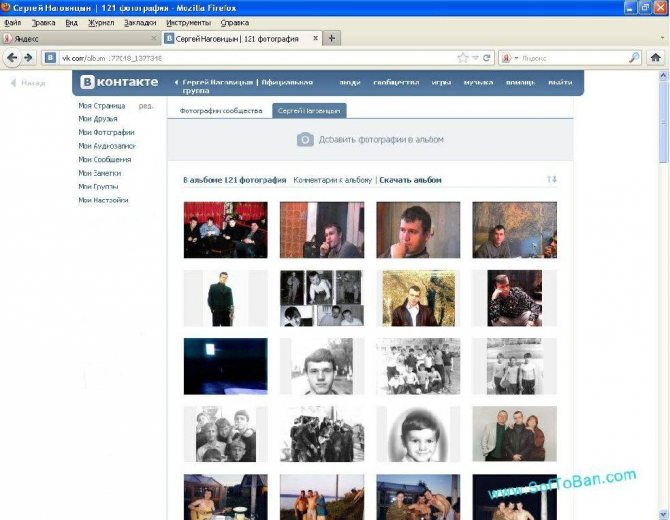Viewport: 670px width, 520px height.
Task: Open Мои Настройки in the sidebar
Action: tap(103, 200)
